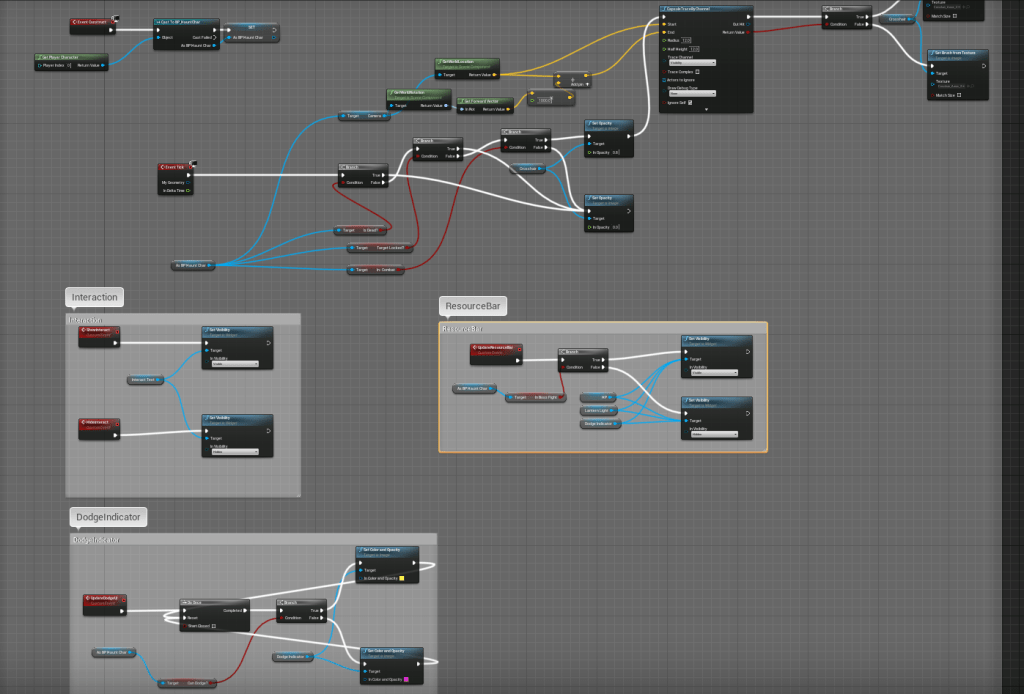1024x694 pixels.
Task: Click the Event Construct node header
Action: pos(91,21)
